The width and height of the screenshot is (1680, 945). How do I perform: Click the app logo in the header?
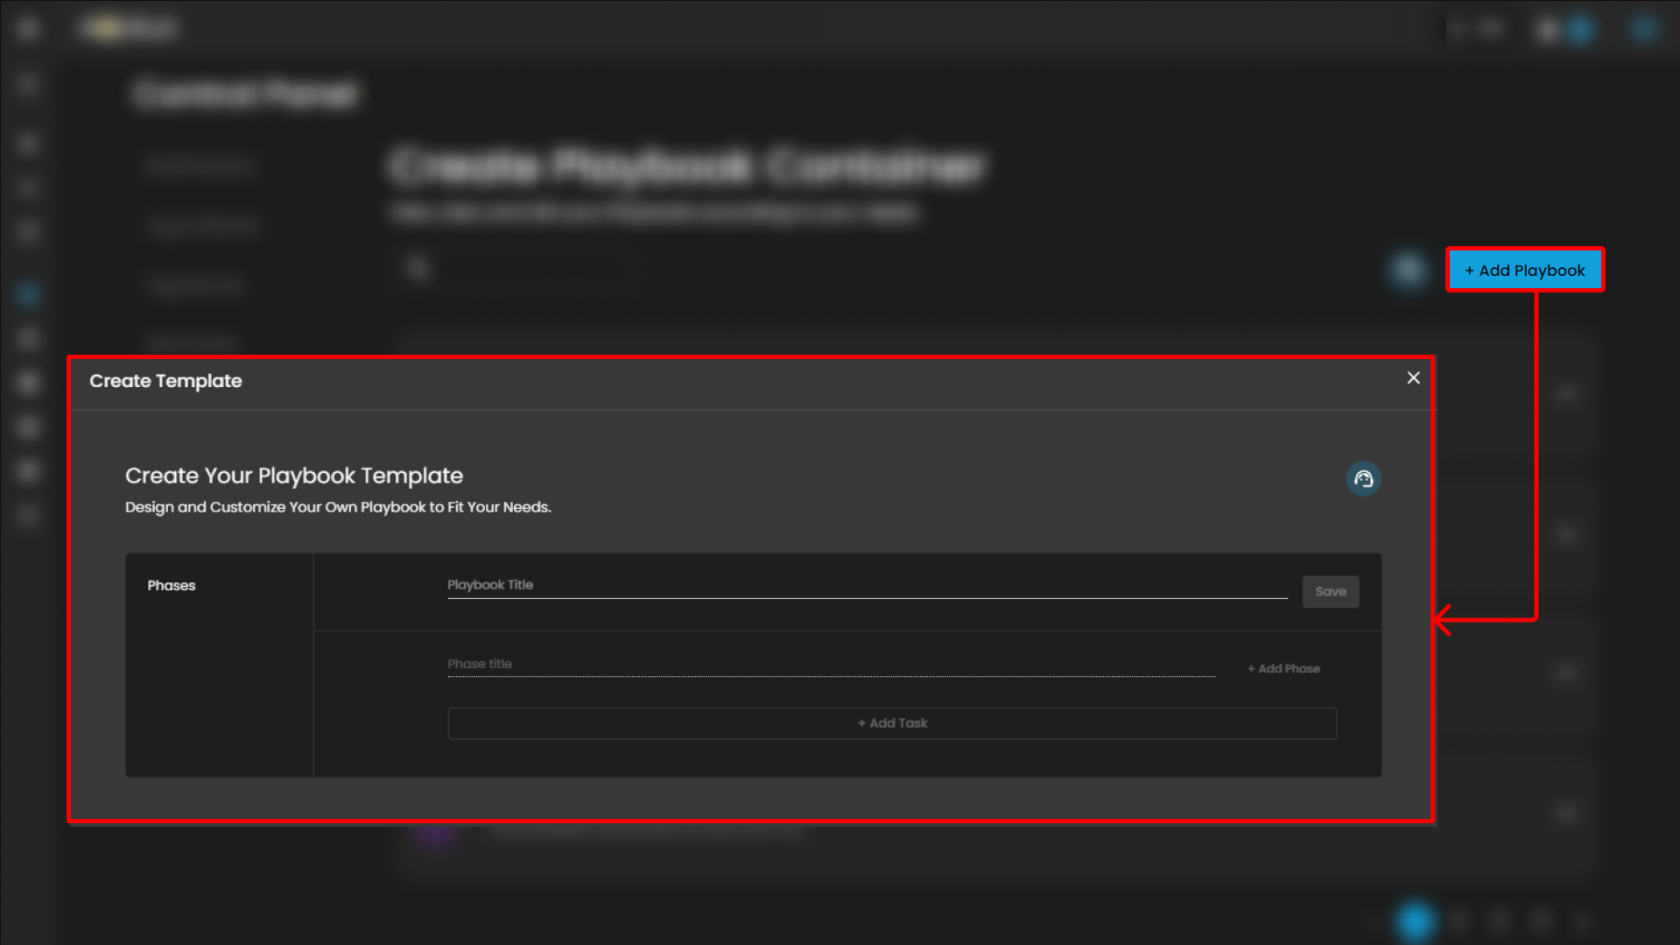[x=130, y=29]
